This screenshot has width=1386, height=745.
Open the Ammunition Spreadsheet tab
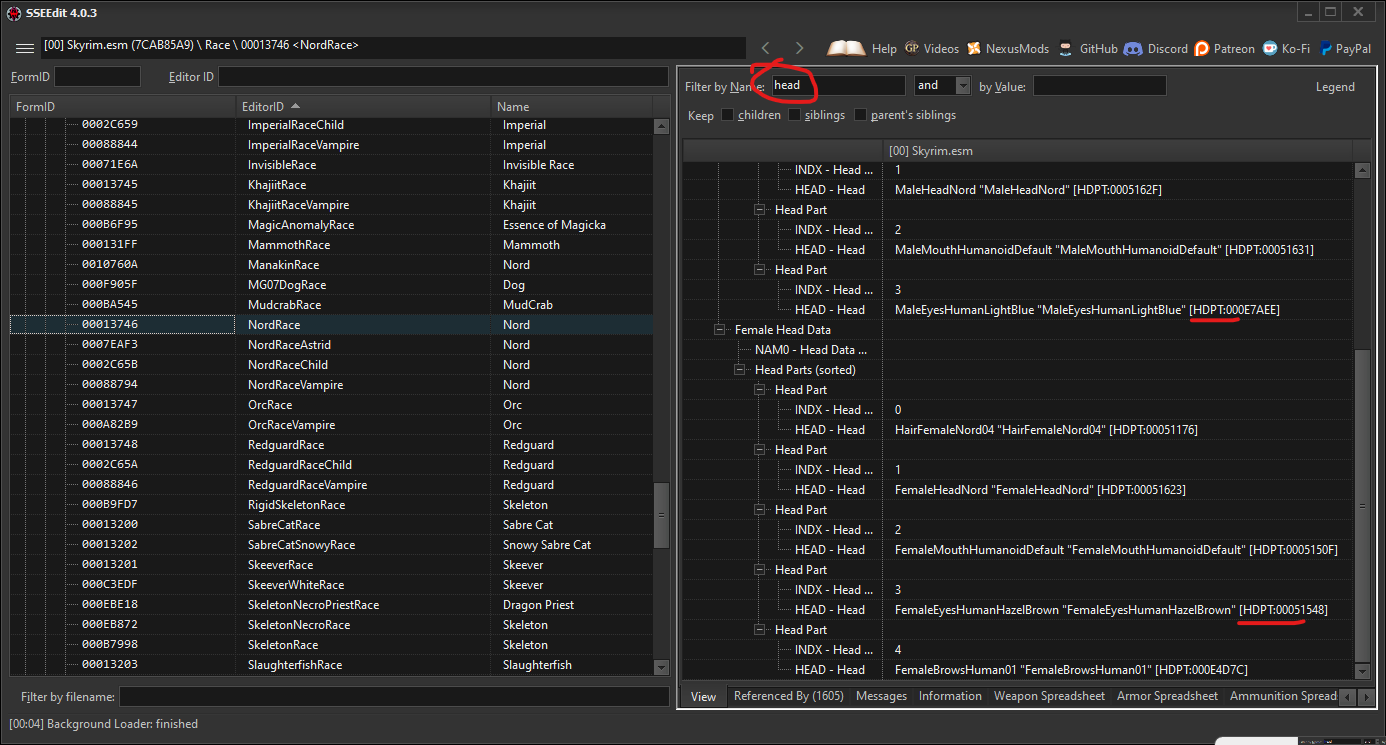pos(1282,696)
